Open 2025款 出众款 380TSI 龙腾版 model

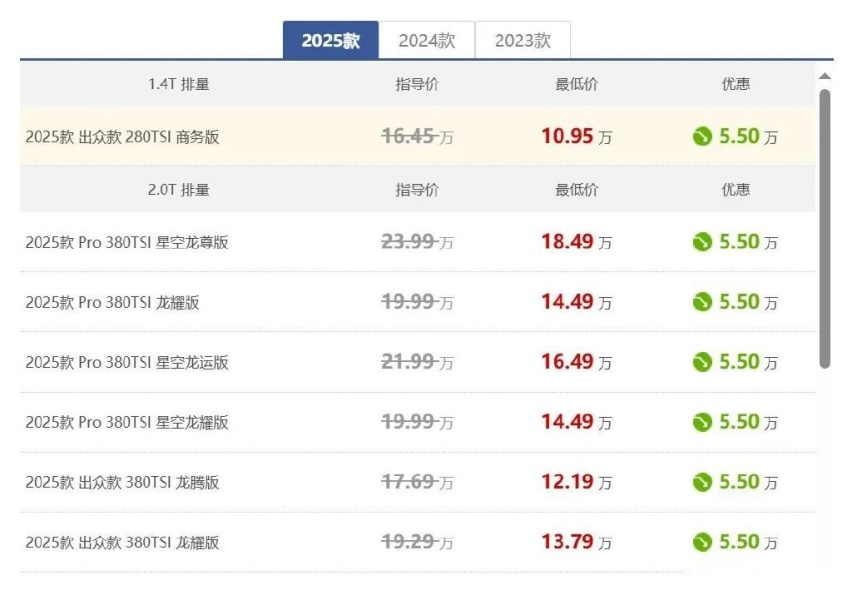122,483
